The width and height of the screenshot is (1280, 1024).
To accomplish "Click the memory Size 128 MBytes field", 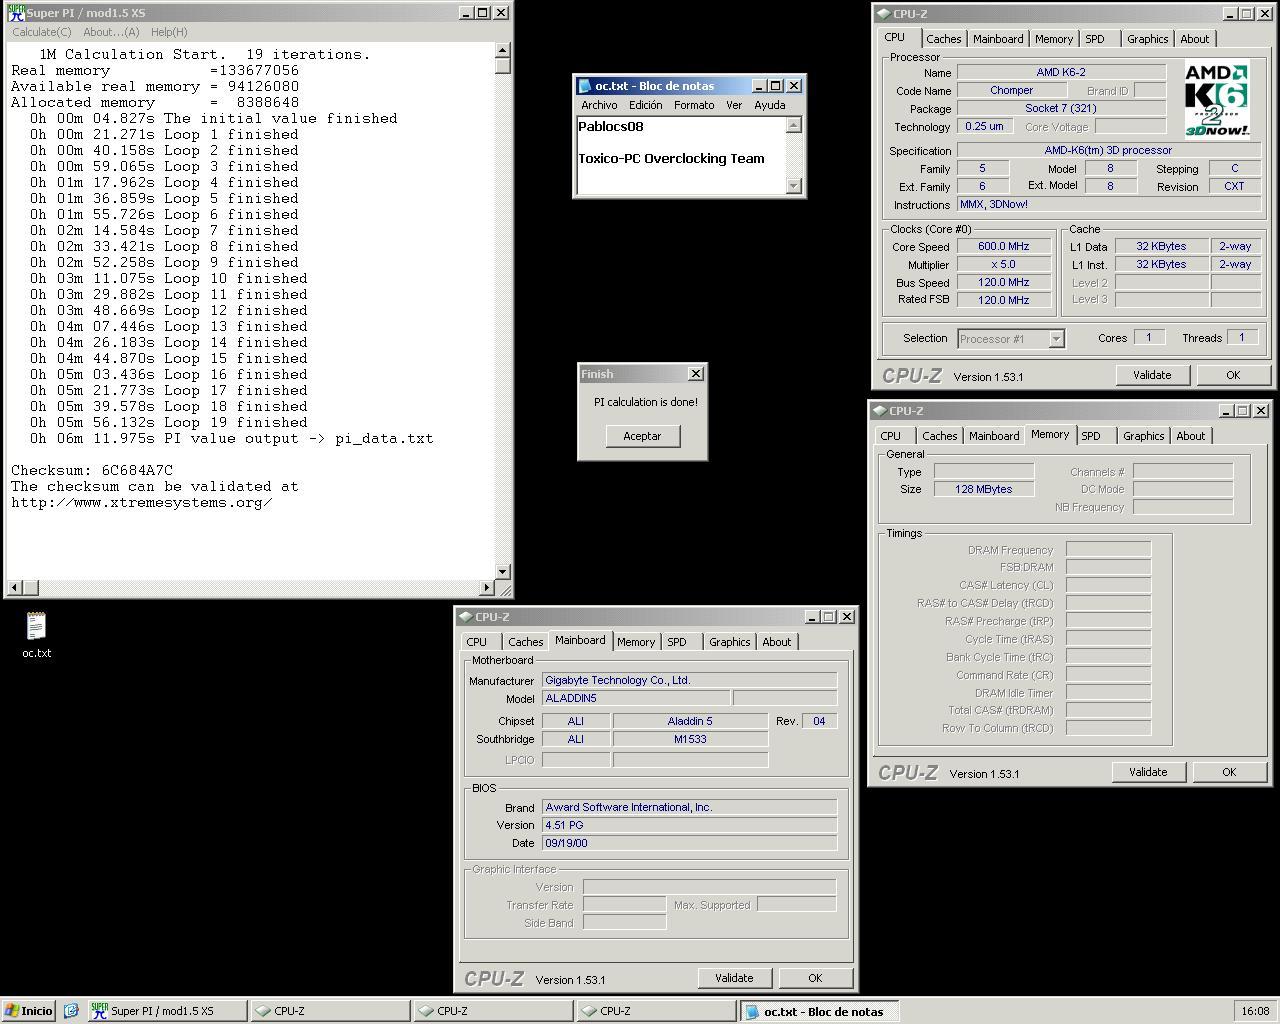I will tap(984, 489).
